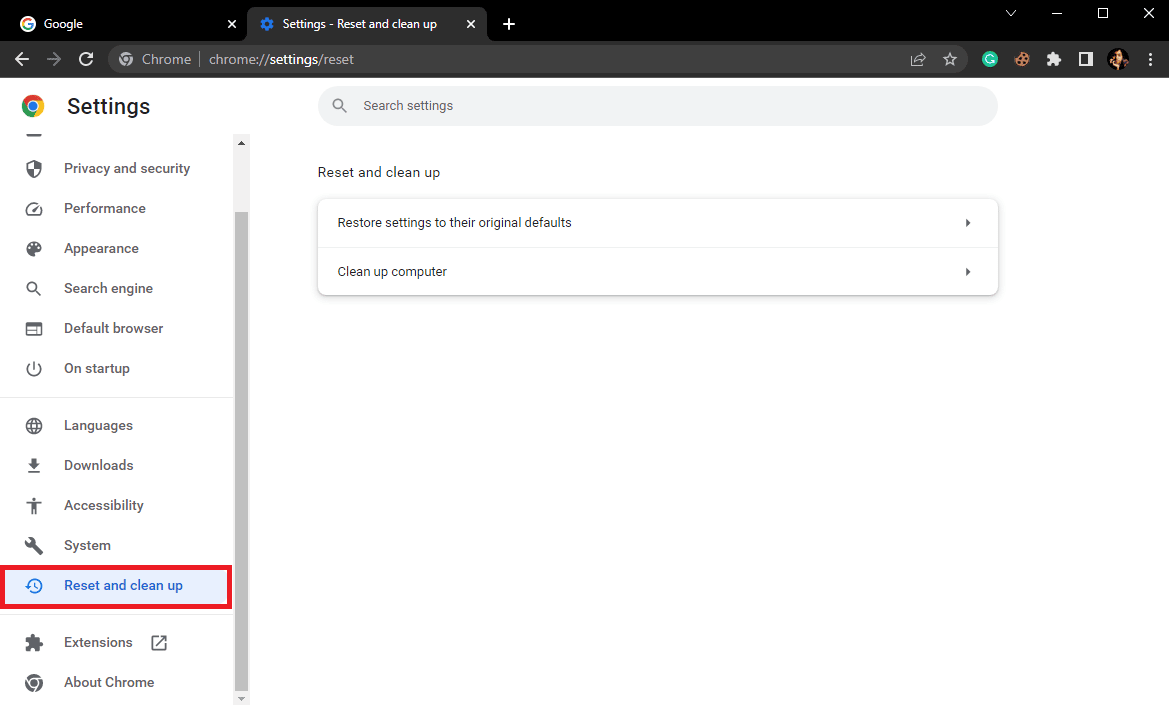Click the About Chrome logo icon
This screenshot has width=1169, height=705.
point(34,683)
